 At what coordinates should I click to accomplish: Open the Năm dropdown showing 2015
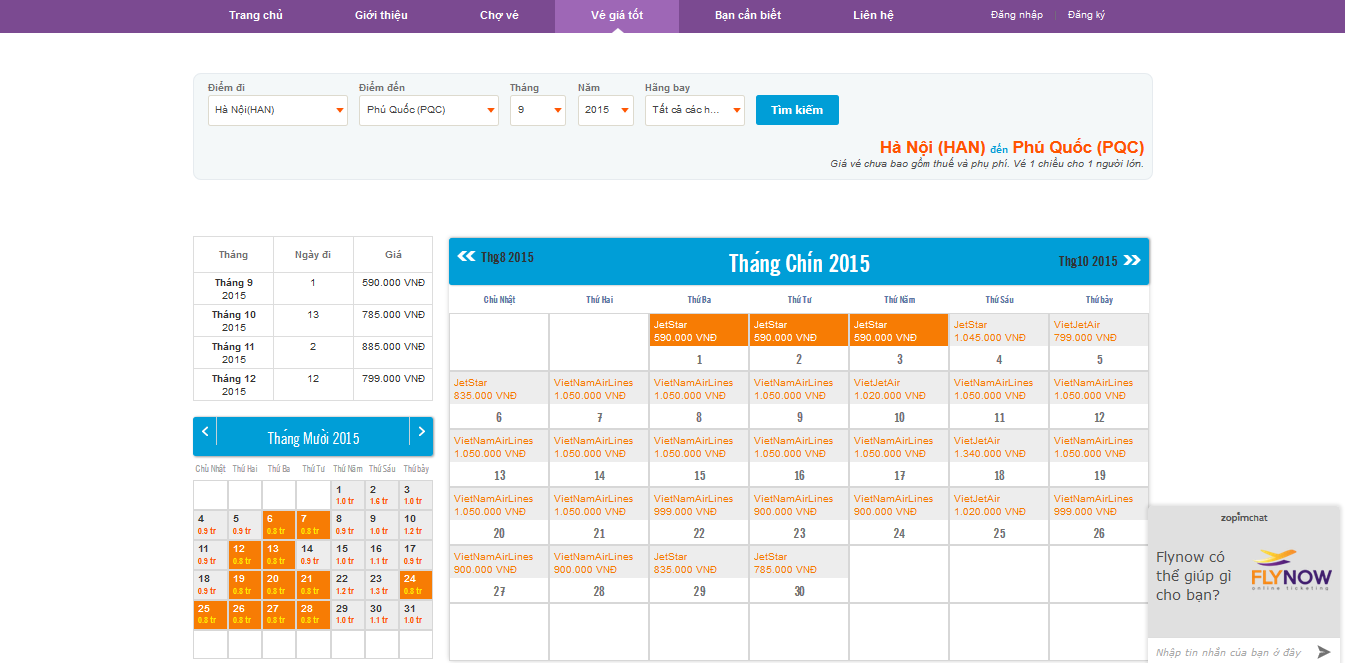pos(606,110)
